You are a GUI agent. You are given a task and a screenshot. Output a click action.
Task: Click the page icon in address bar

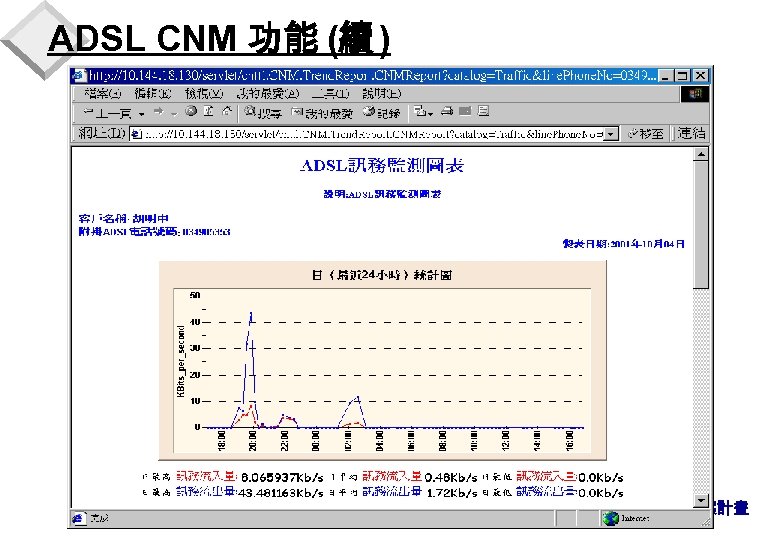tap(136, 134)
